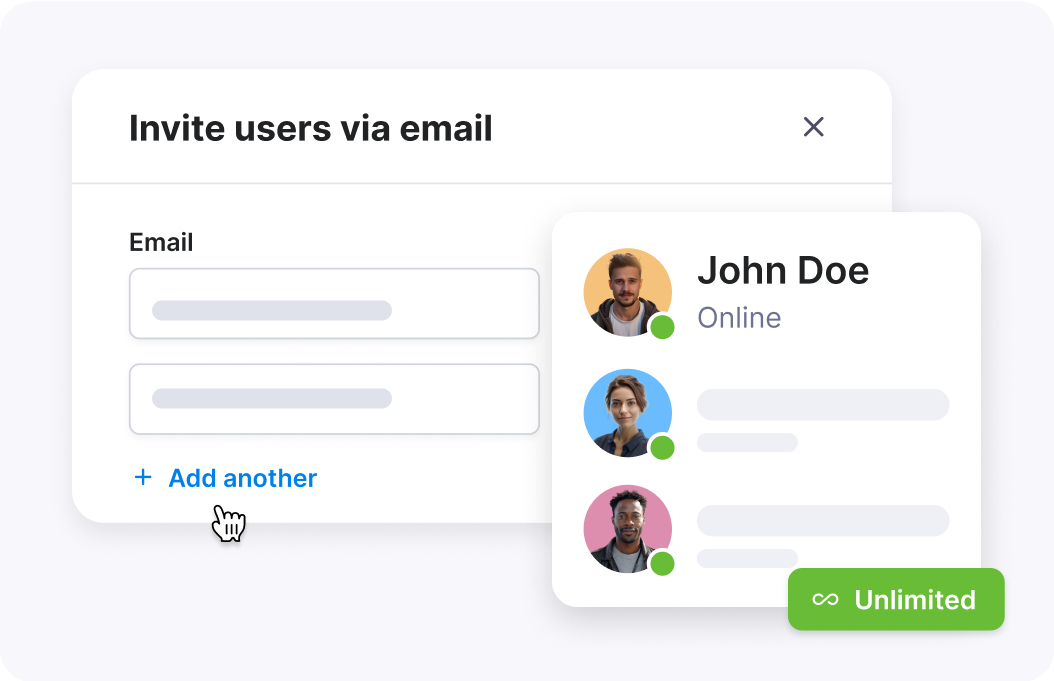Click the second user's name placeholder bar
The image size is (1054, 681).
[x=822, y=405]
